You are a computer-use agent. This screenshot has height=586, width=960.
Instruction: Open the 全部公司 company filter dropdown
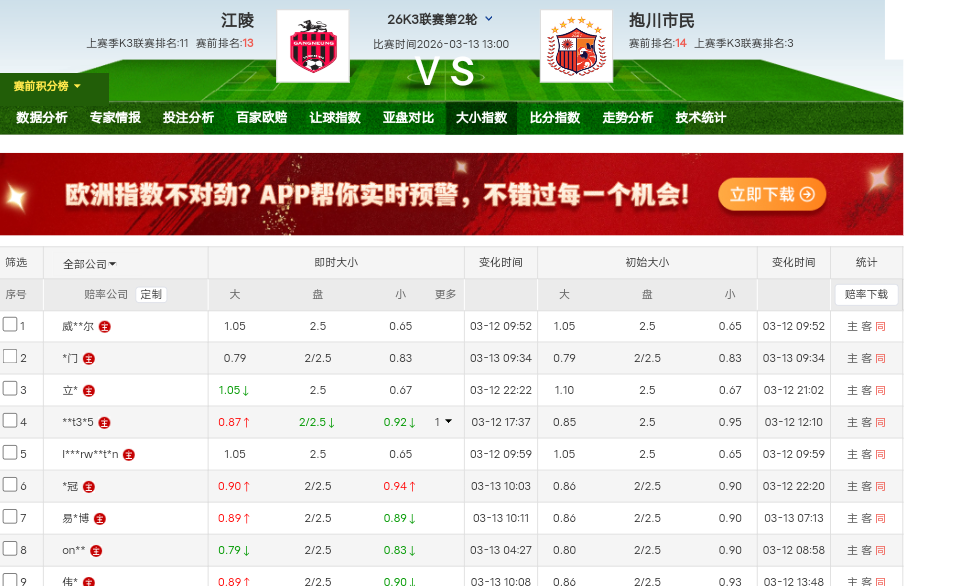pos(89,264)
